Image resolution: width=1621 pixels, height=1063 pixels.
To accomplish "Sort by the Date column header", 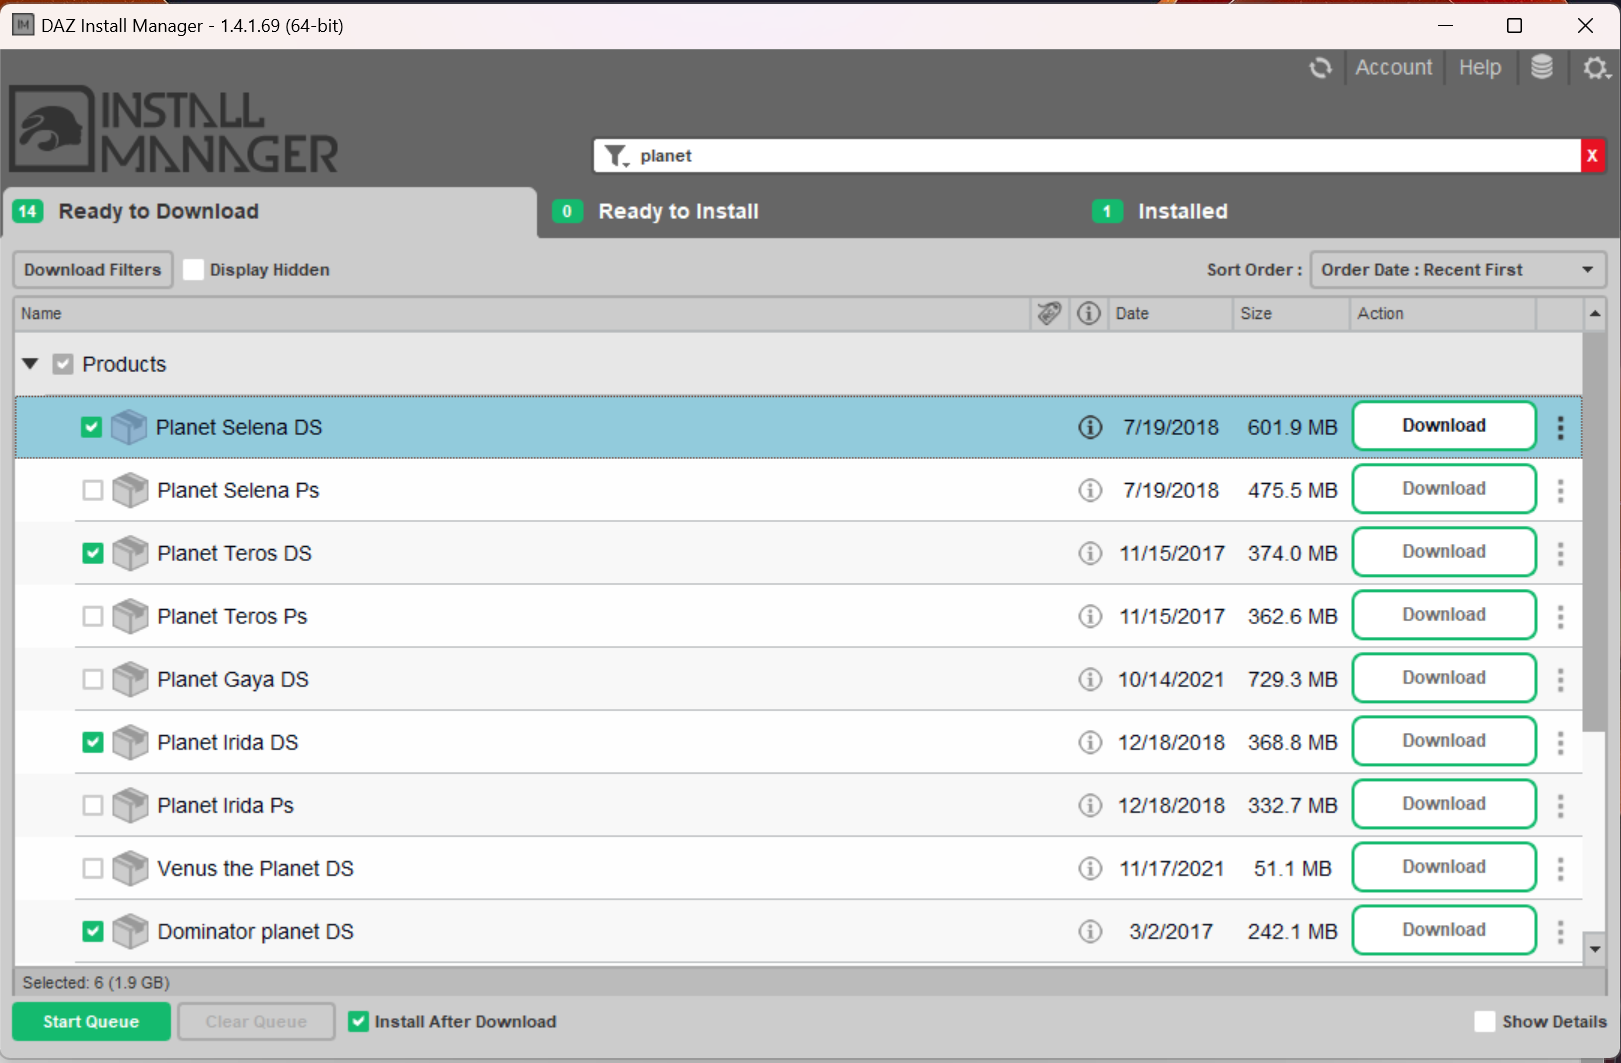I will (1170, 313).
